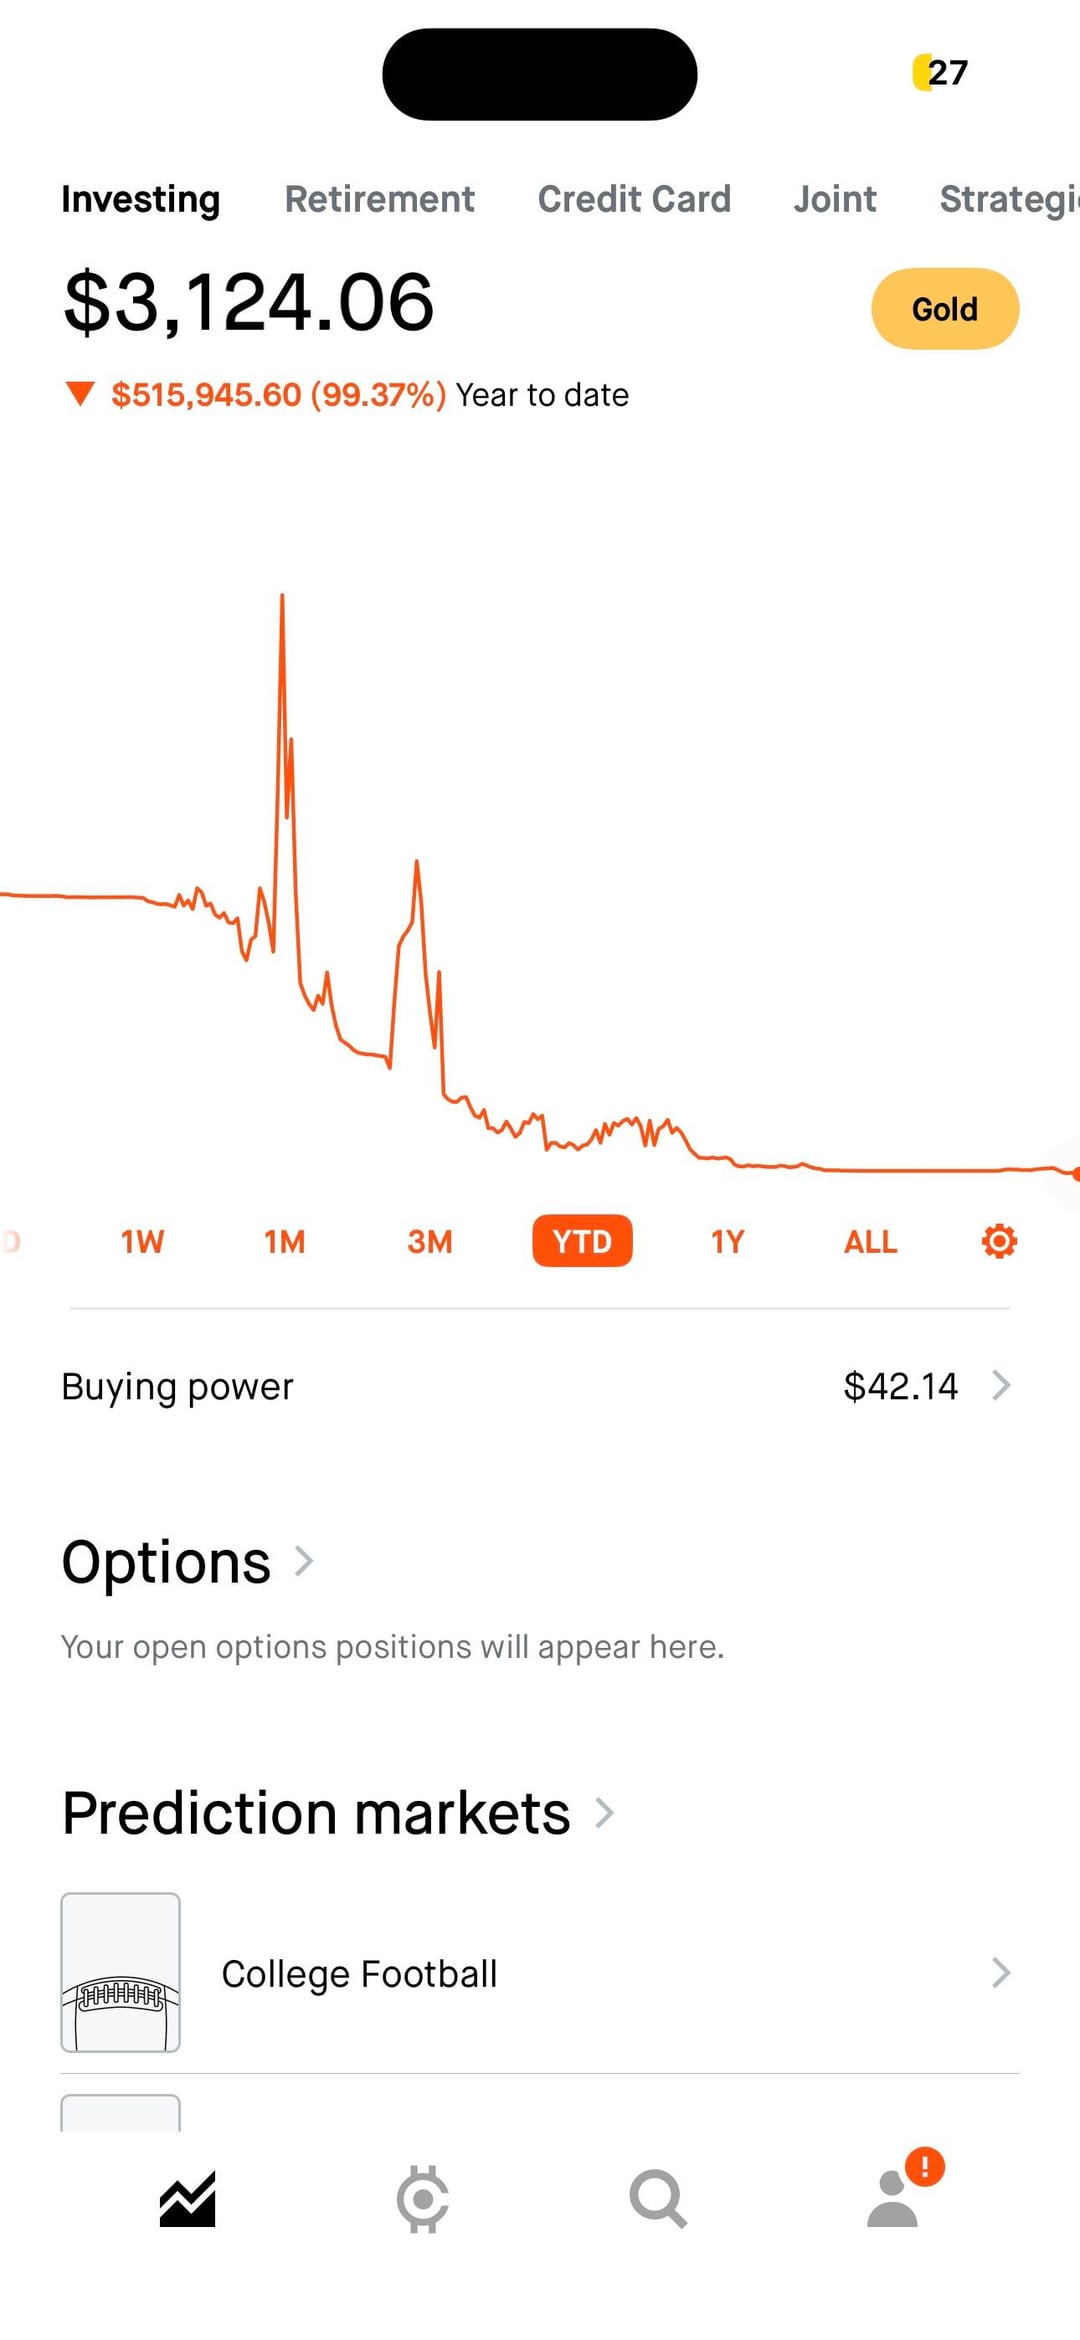
Task: Expand the Buying power chevron
Action: (x=1001, y=1385)
